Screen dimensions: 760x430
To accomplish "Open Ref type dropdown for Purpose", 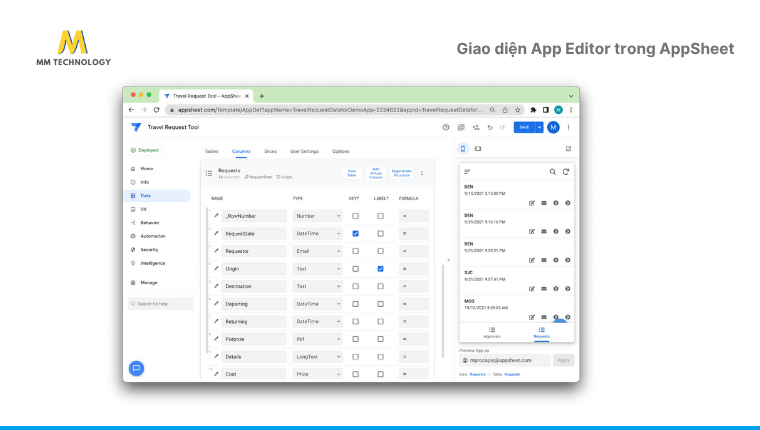I will (317, 339).
